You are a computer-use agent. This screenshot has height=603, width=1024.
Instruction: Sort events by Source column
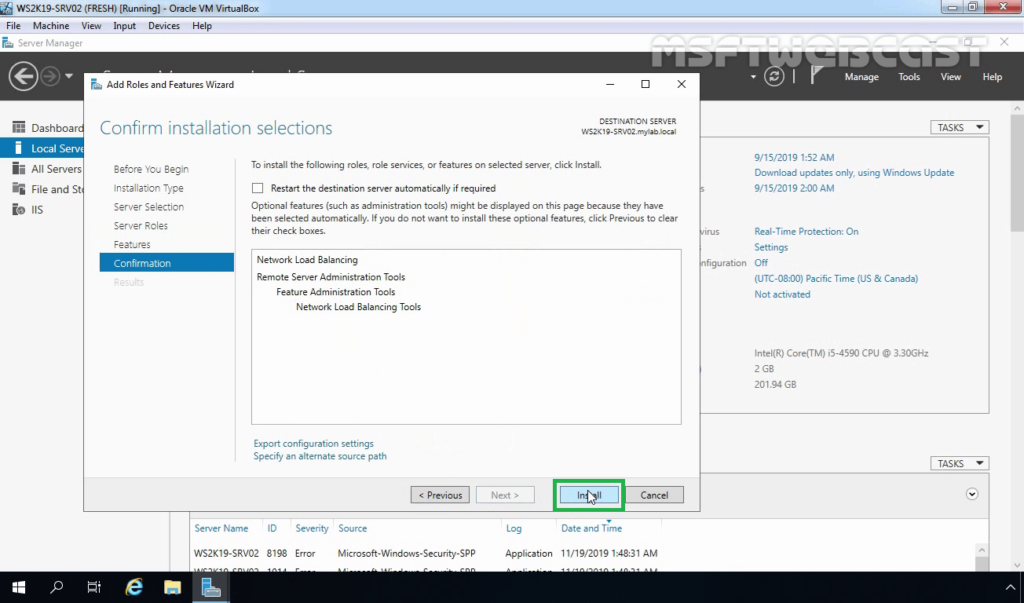pos(352,528)
